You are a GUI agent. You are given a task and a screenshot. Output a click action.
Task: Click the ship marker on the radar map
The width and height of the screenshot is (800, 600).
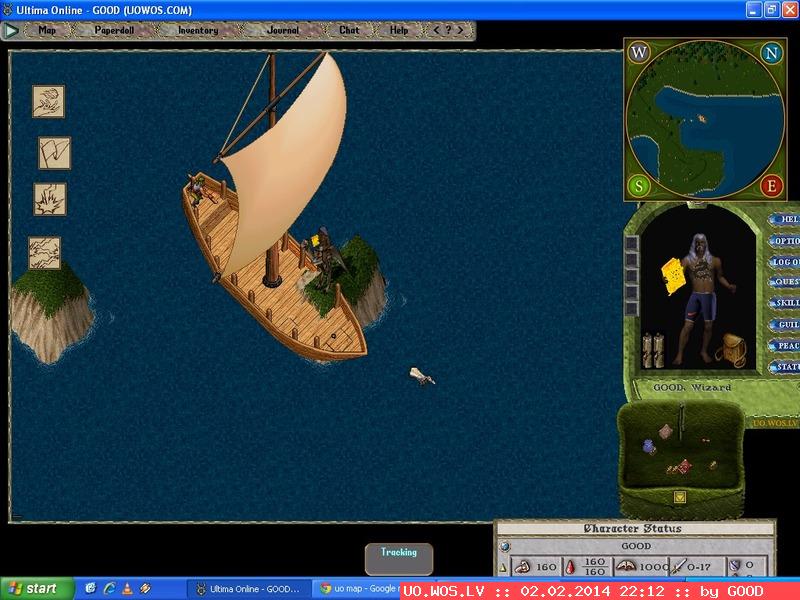pos(702,119)
